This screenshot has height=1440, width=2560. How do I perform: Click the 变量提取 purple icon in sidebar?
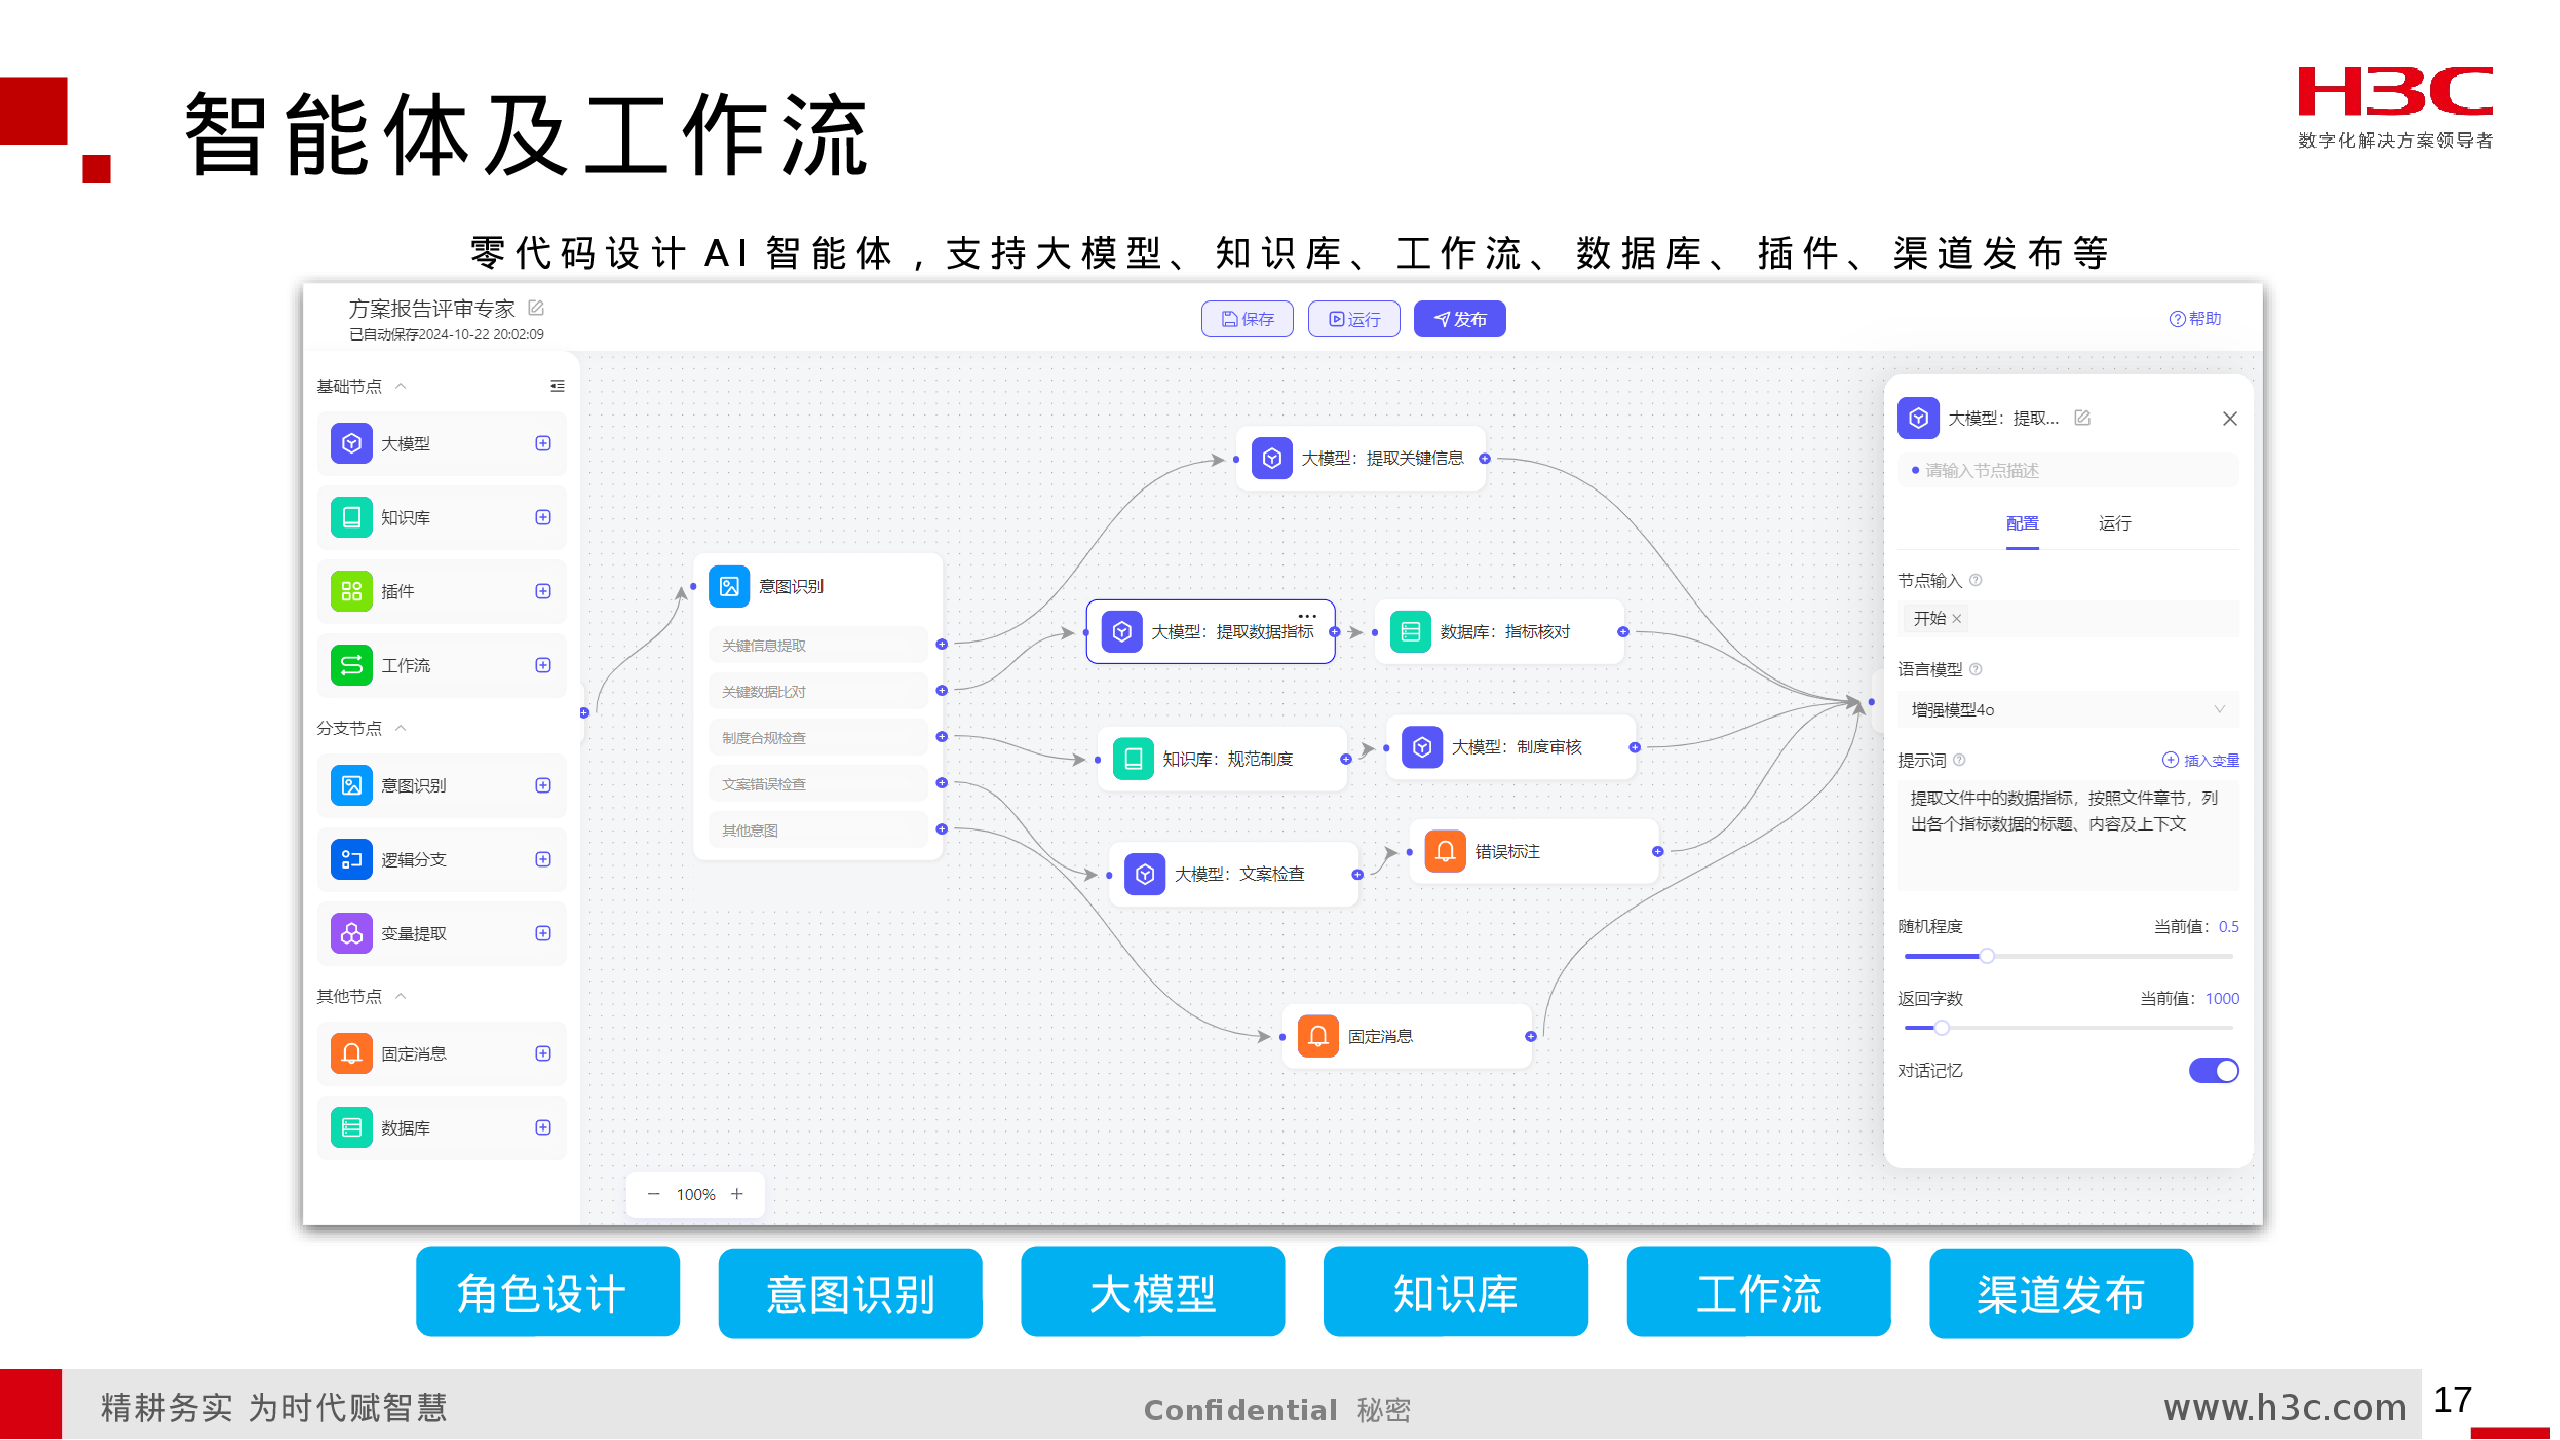[x=351, y=933]
